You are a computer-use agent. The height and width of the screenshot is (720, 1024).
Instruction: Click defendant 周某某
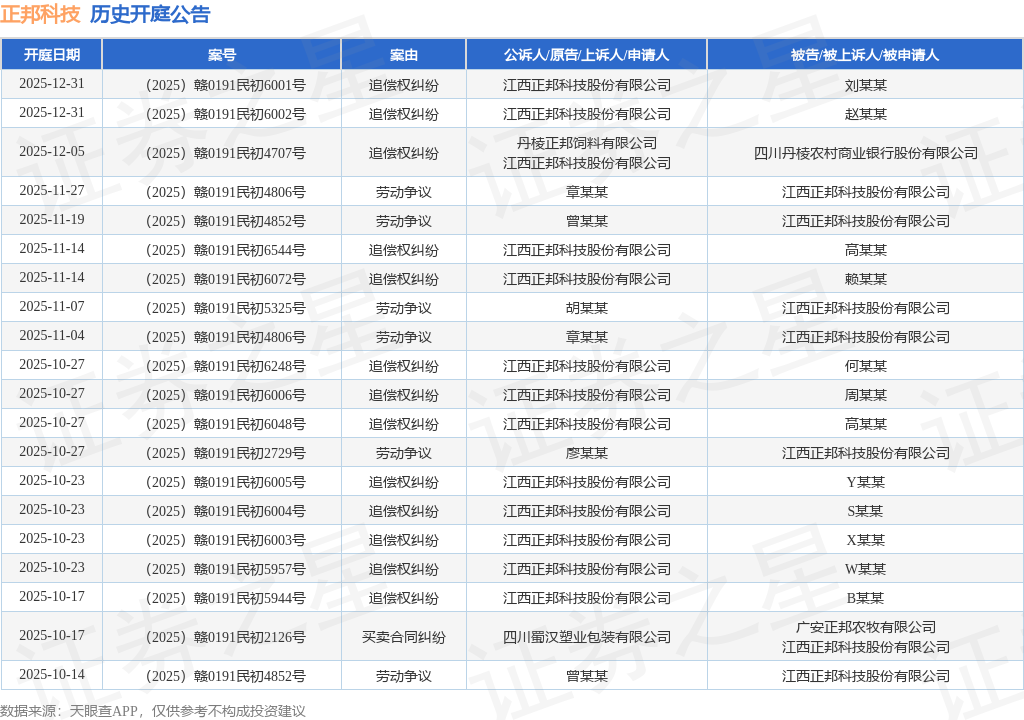[x=865, y=395]
